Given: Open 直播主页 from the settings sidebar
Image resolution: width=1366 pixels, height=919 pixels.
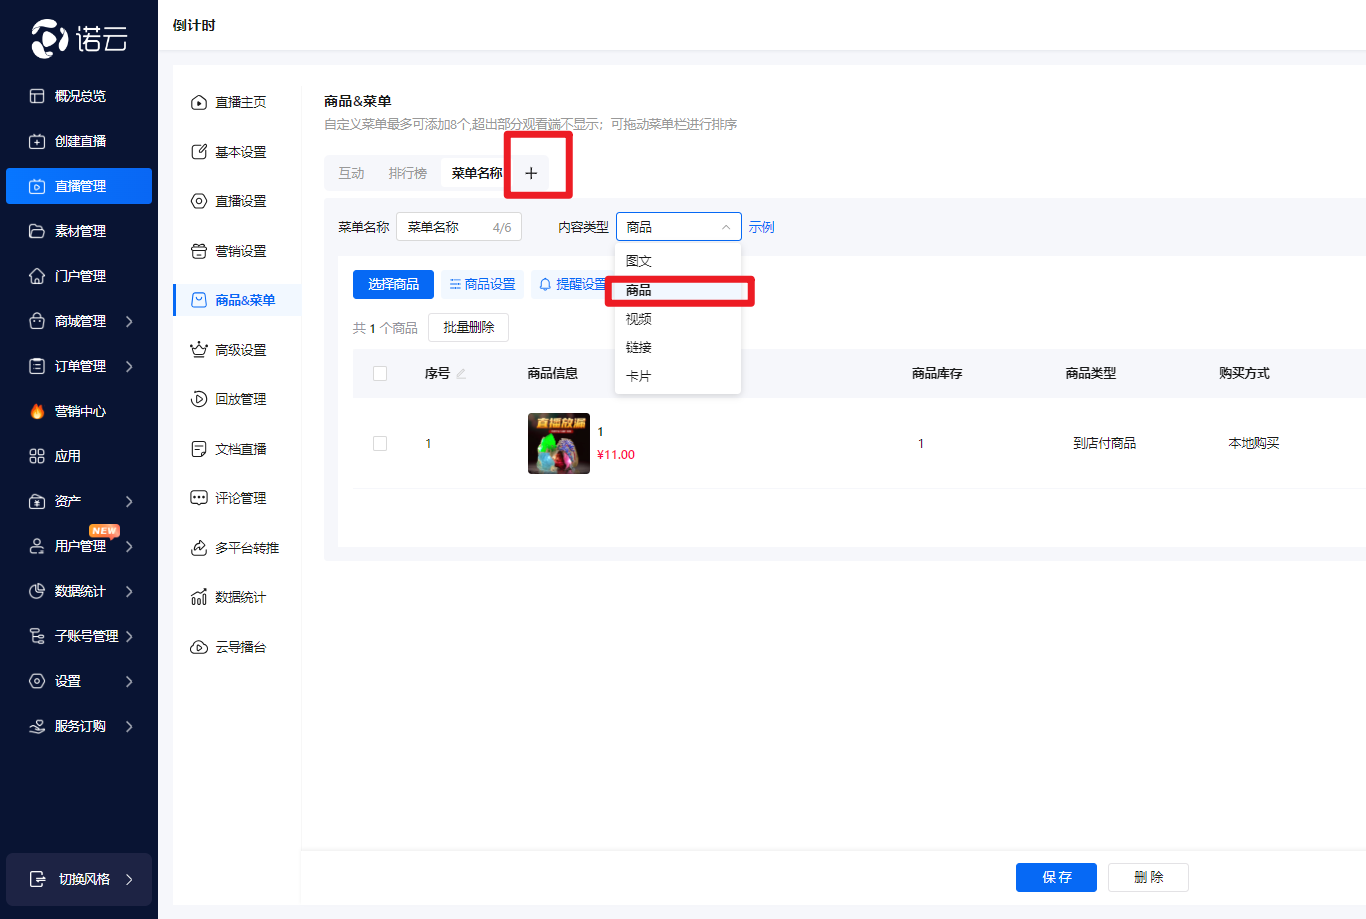Looking at the screenshot, I should [240, 102].
